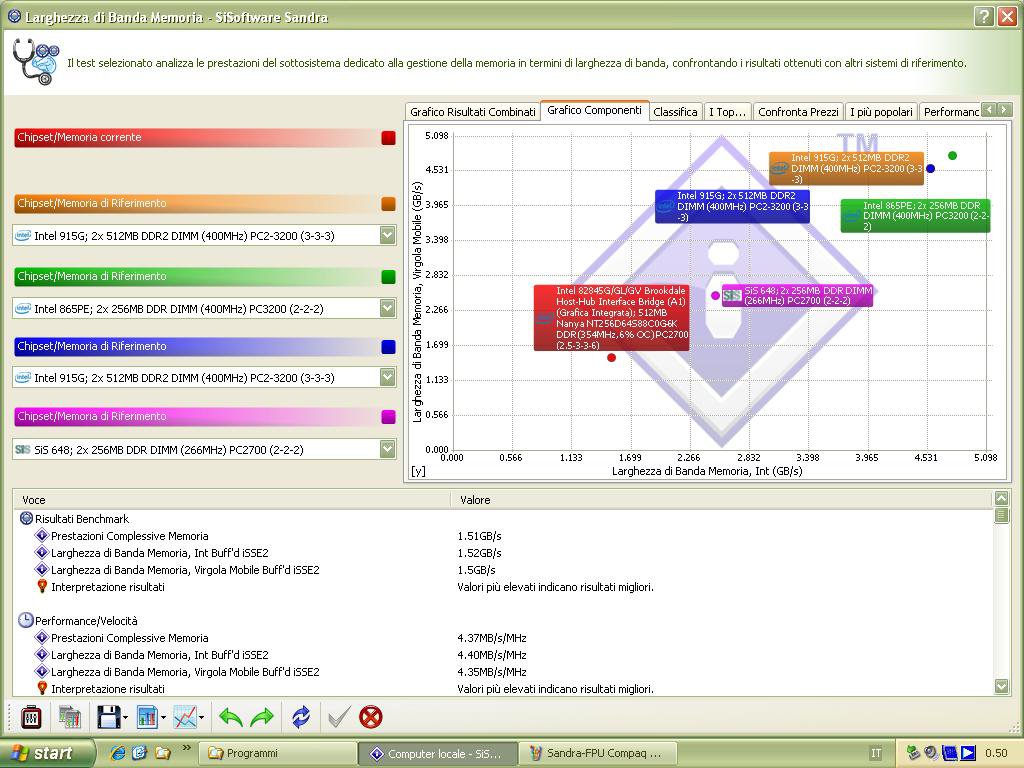Toggle the green reference chipset color box
The height and width of the screenshot is (768, 1024).
[388, 277]
